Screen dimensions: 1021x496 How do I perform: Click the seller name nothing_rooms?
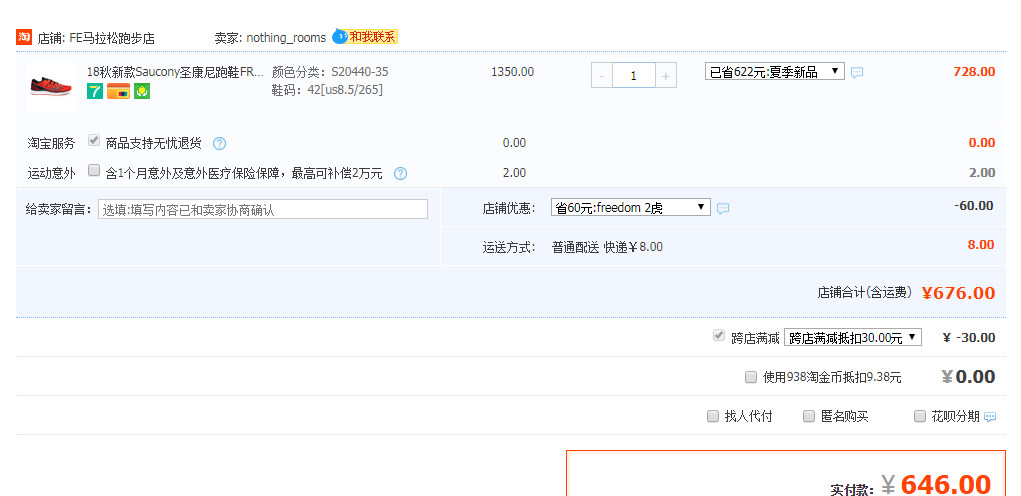(x=286, y=38)
